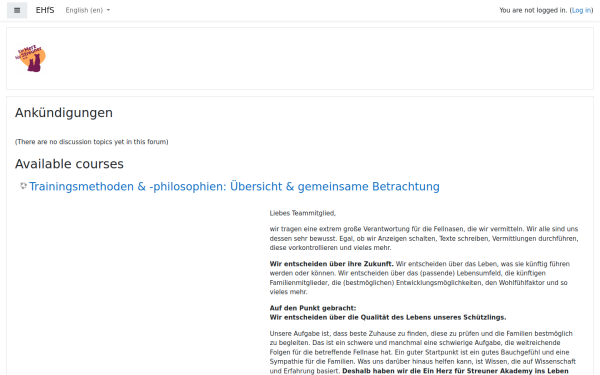600x375 pixels.
Task: Click the bold line about 'Qualität des Lebens'
Action: tap(388, 317)
